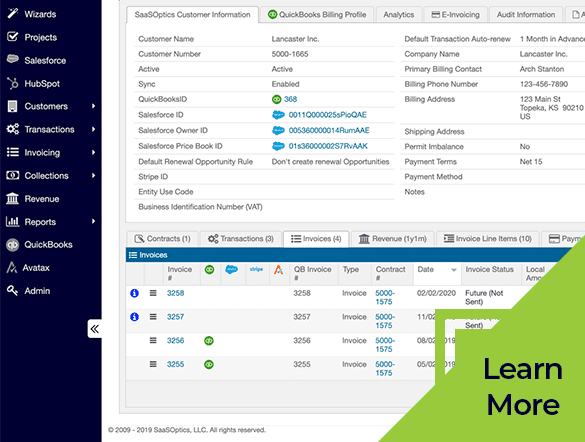585x442 pixels.
Task: Click the info icon for invoice 3258
Action: 134,293
